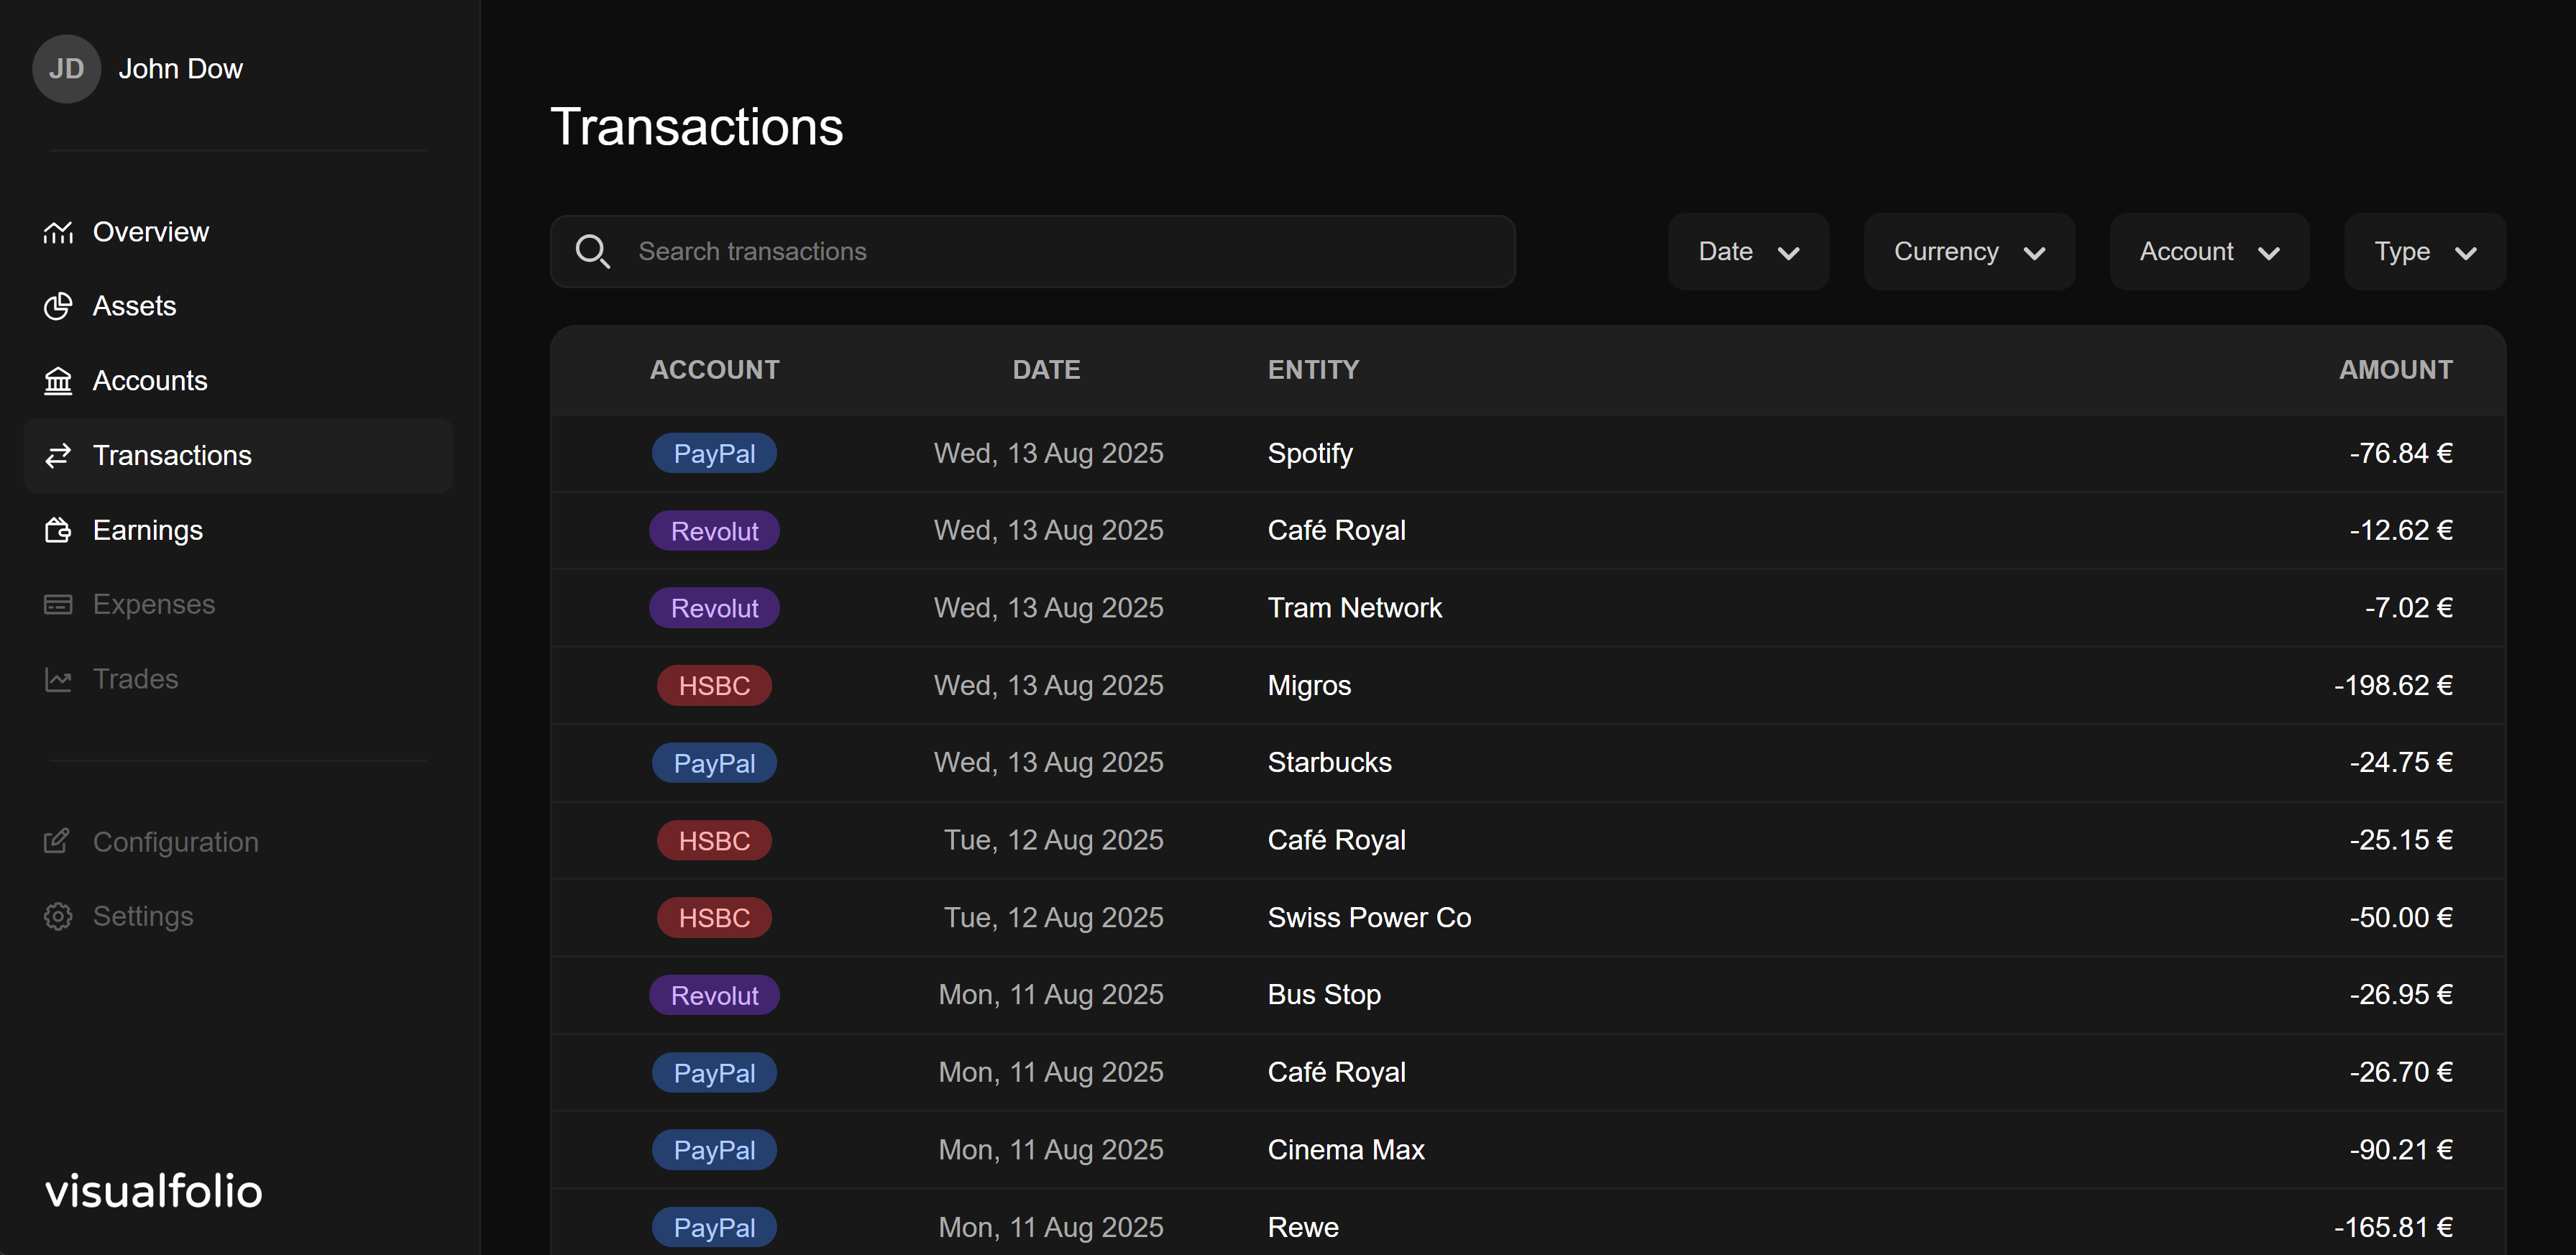Switch to the Earnings section

tap(148, 530)
